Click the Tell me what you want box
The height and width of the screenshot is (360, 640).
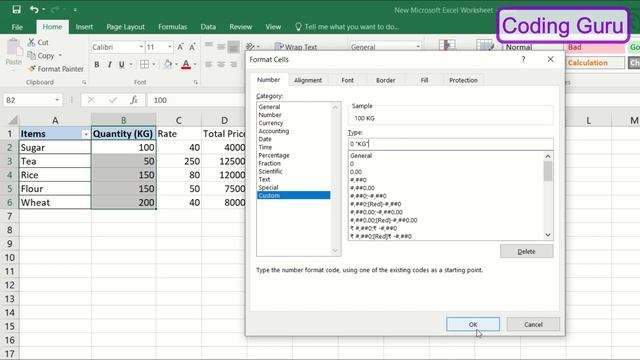[x=347, y=27]
